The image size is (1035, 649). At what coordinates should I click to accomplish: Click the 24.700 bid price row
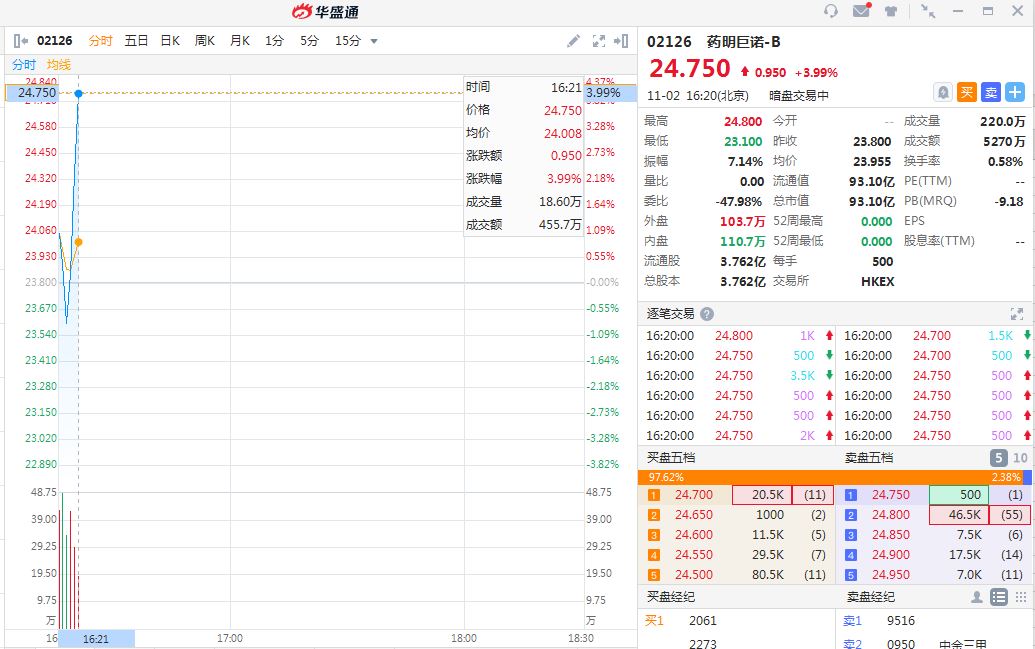[694, 495]
